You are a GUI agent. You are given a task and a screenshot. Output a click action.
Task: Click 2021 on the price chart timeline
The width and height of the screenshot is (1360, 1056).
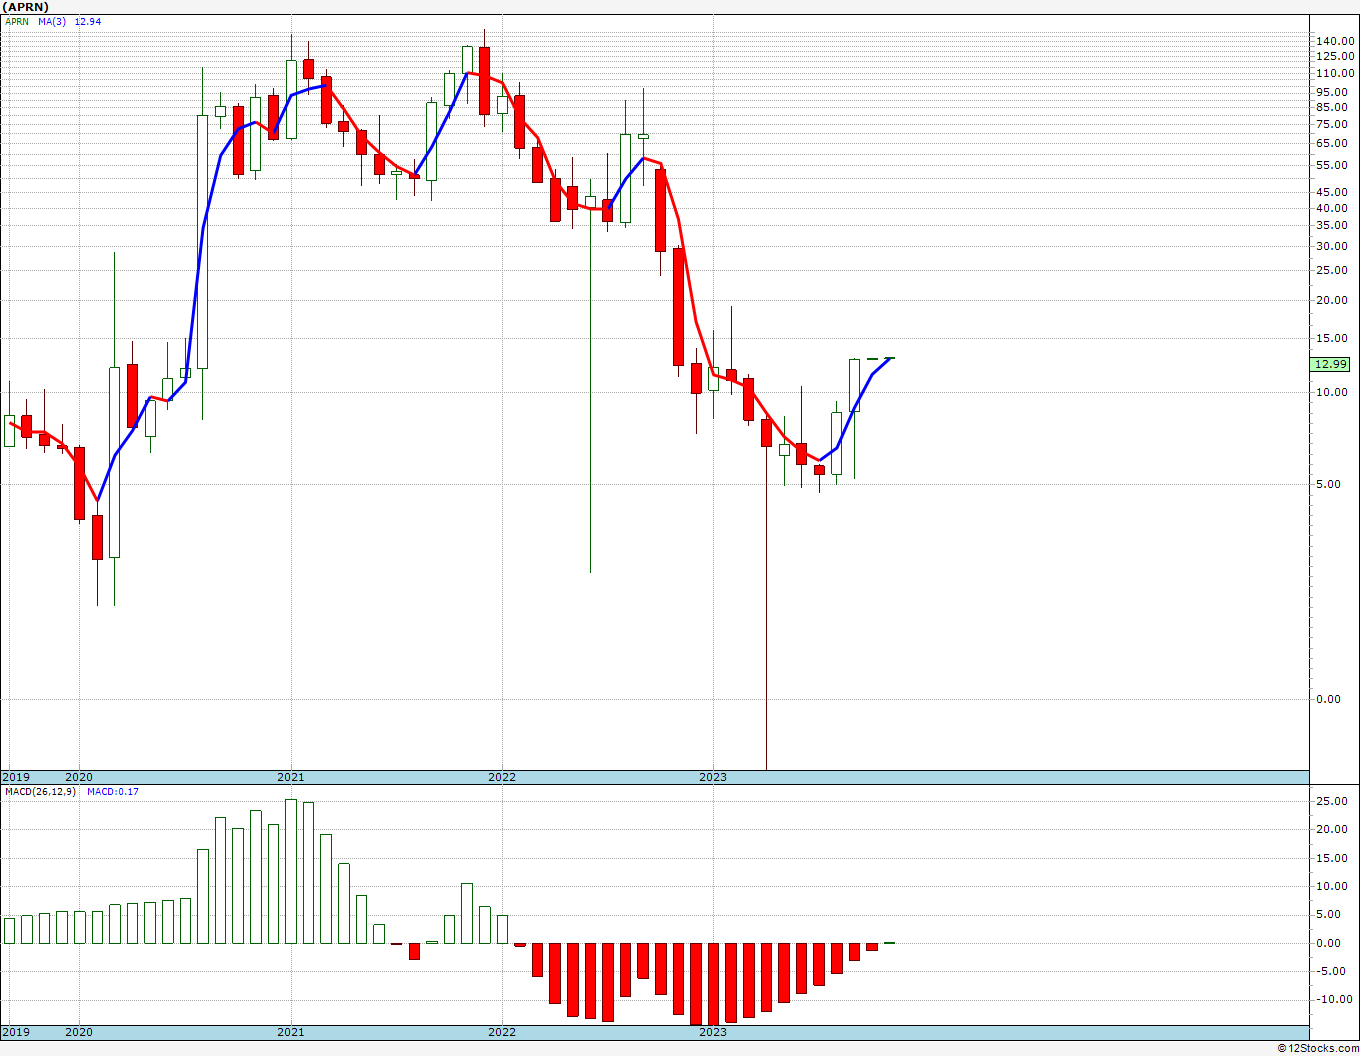coord(291,777)
